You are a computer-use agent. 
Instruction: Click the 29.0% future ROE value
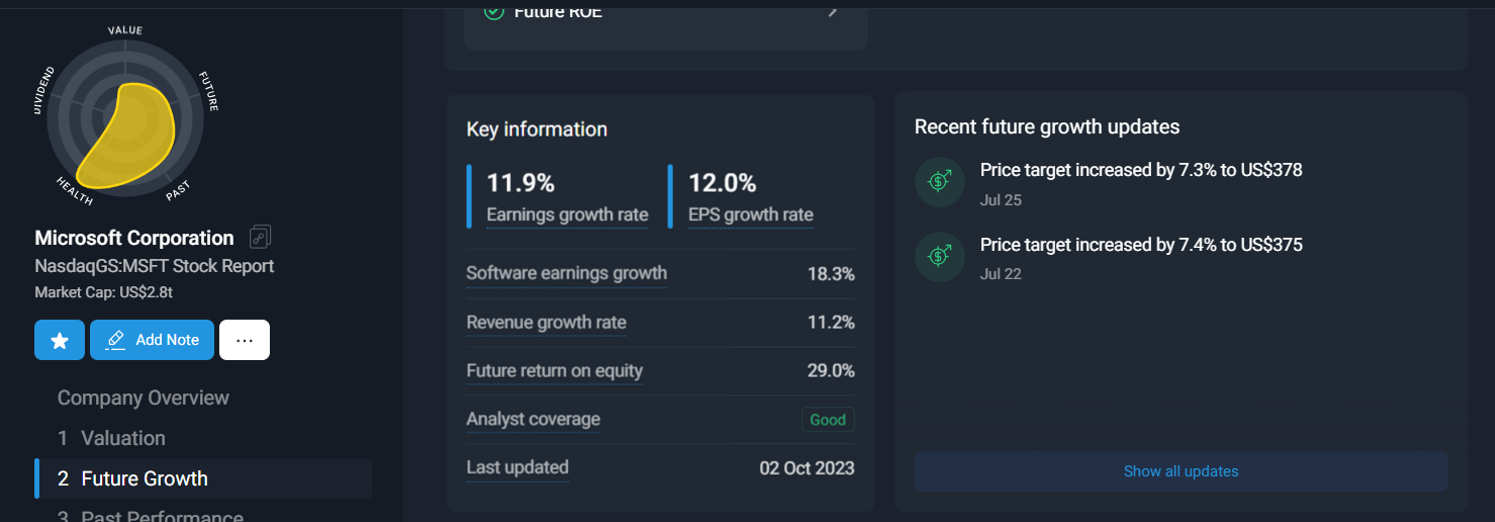[x=831, y=371]
